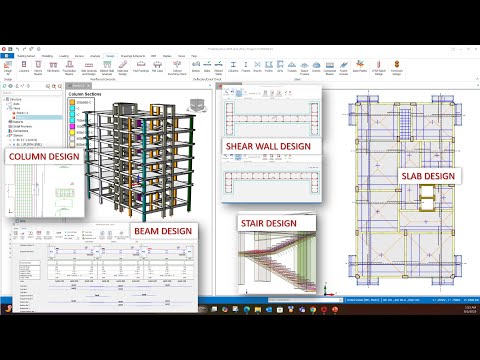
Task: Open Pile Caps design tool
Action: (x=157, y=66)
